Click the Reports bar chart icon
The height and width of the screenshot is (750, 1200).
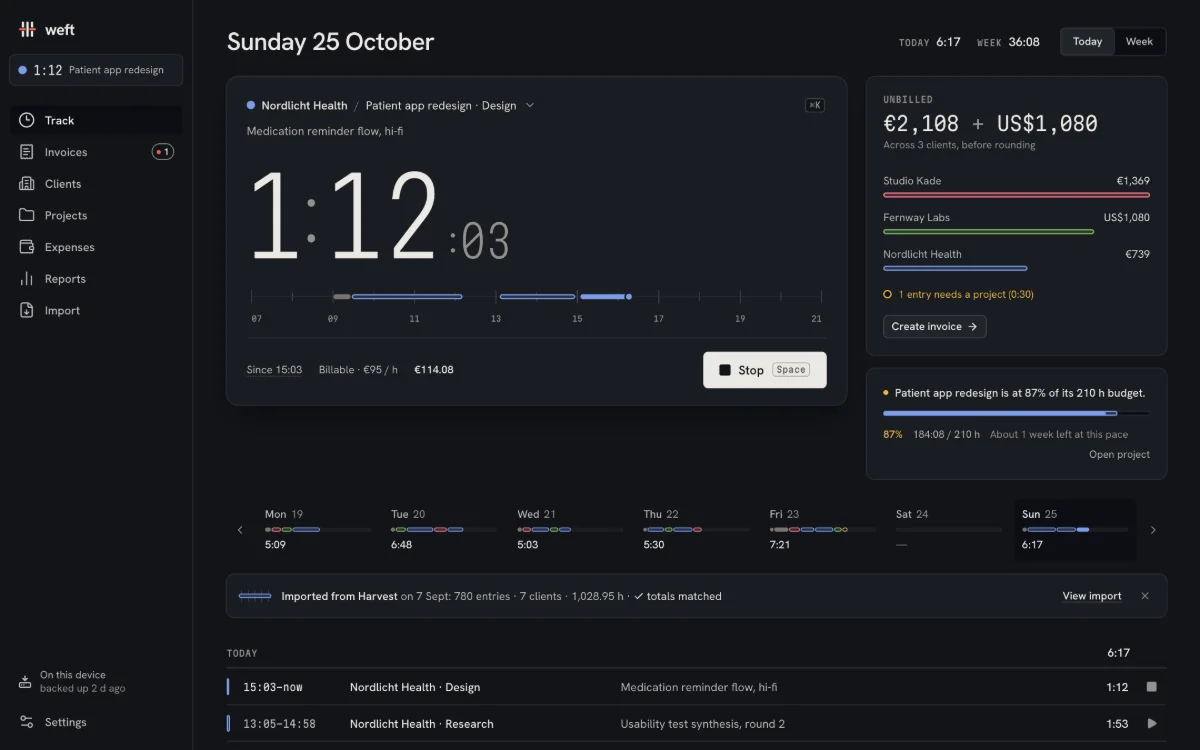tap(26, 279)
